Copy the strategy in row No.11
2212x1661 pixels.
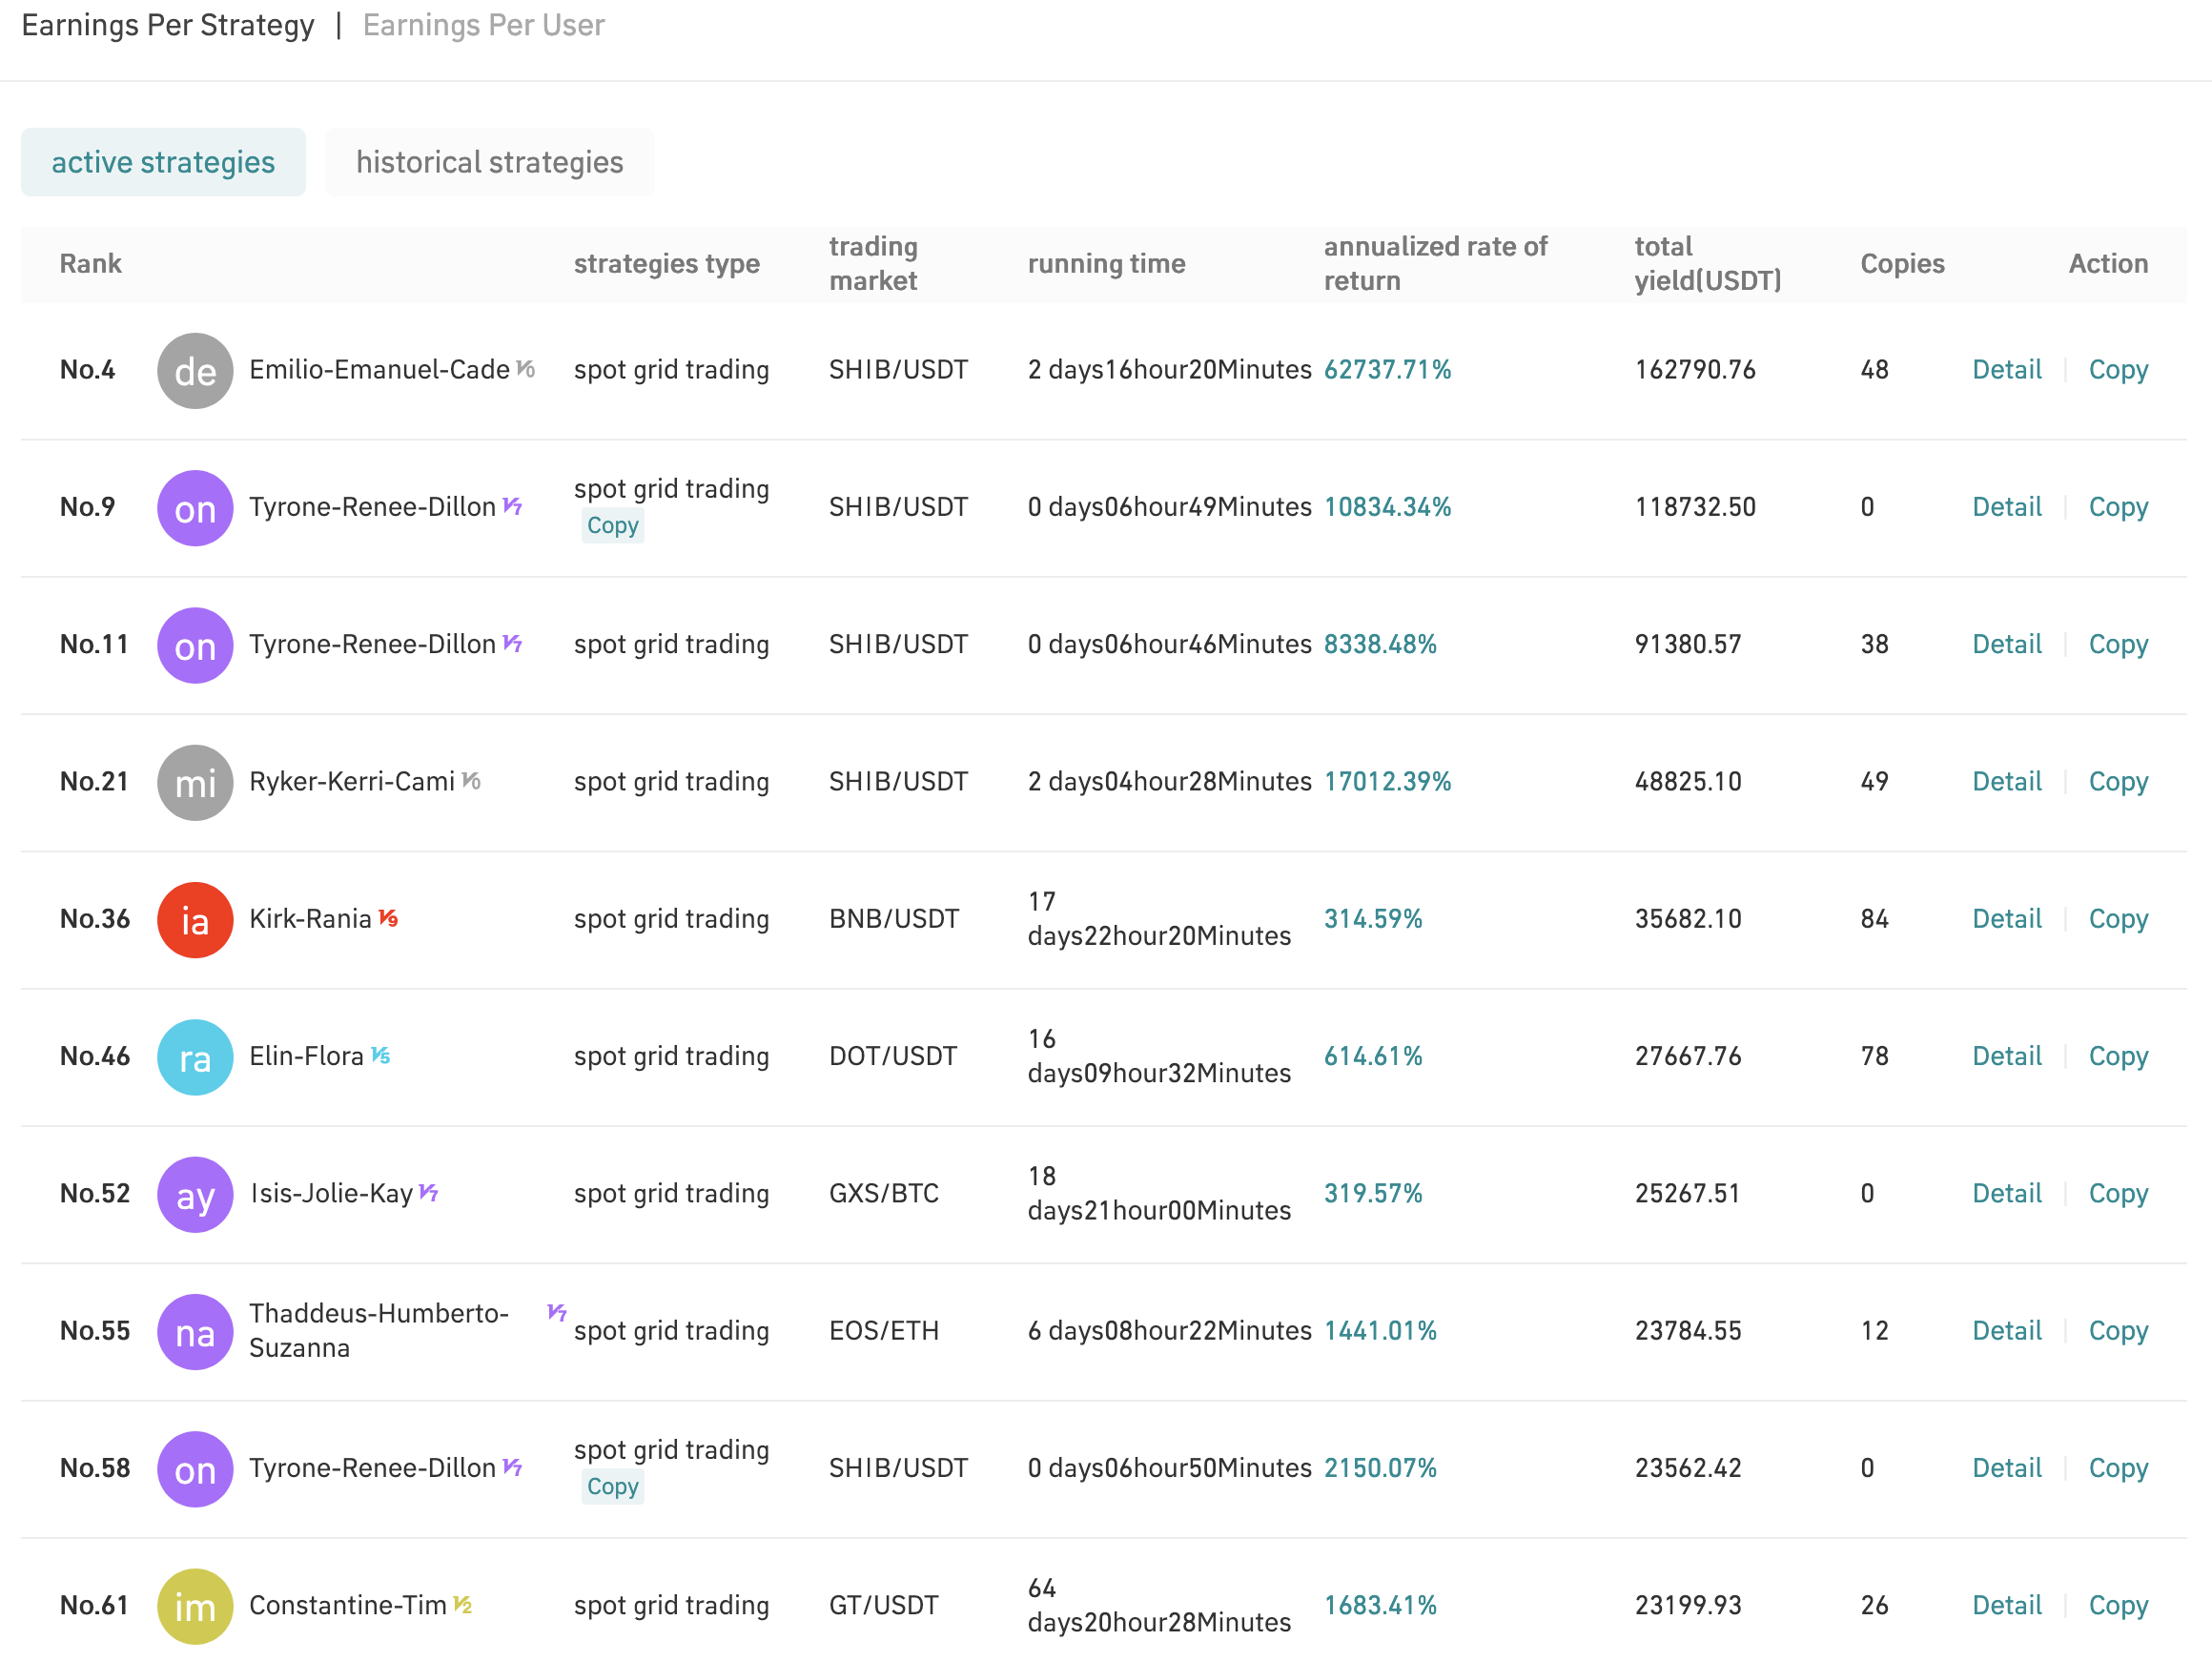pos(2118,644)
